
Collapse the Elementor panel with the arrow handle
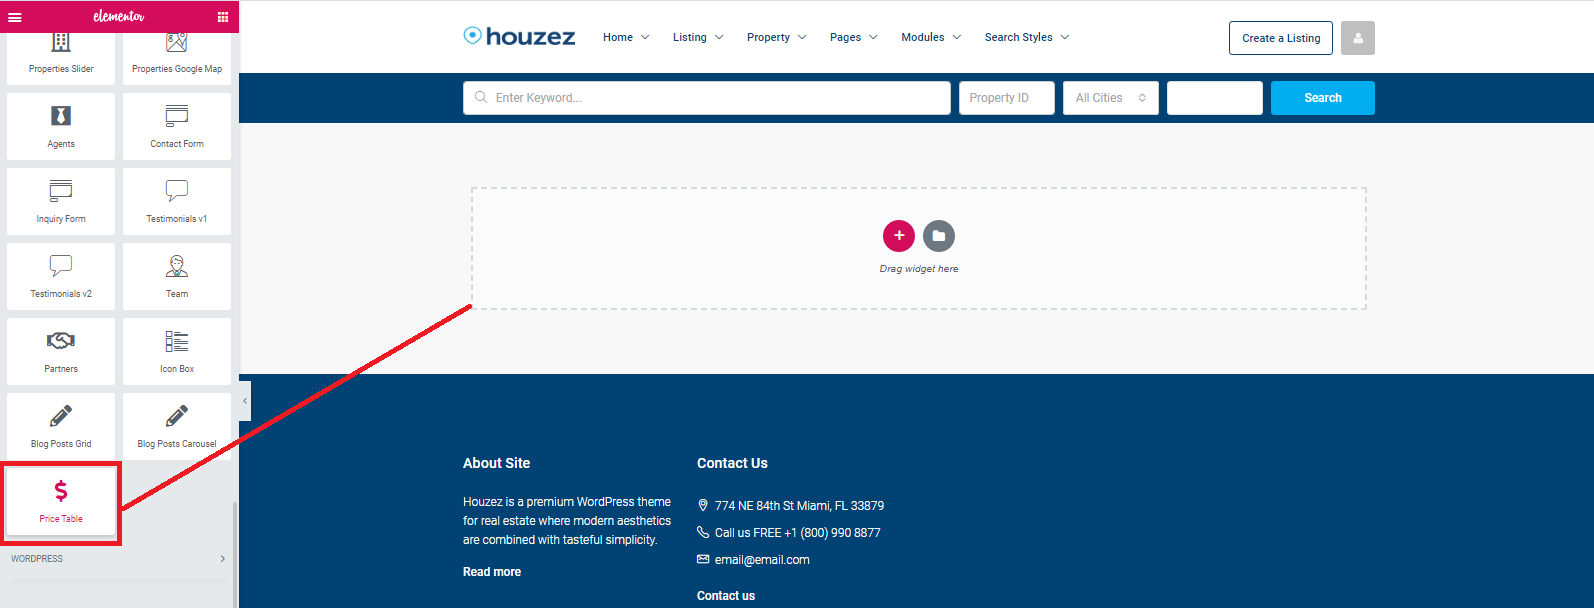tap(245, 401)
